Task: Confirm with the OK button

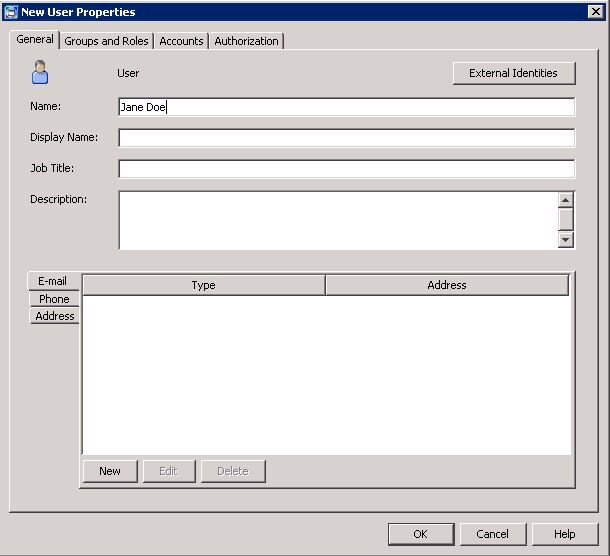Action: point(421,534)
